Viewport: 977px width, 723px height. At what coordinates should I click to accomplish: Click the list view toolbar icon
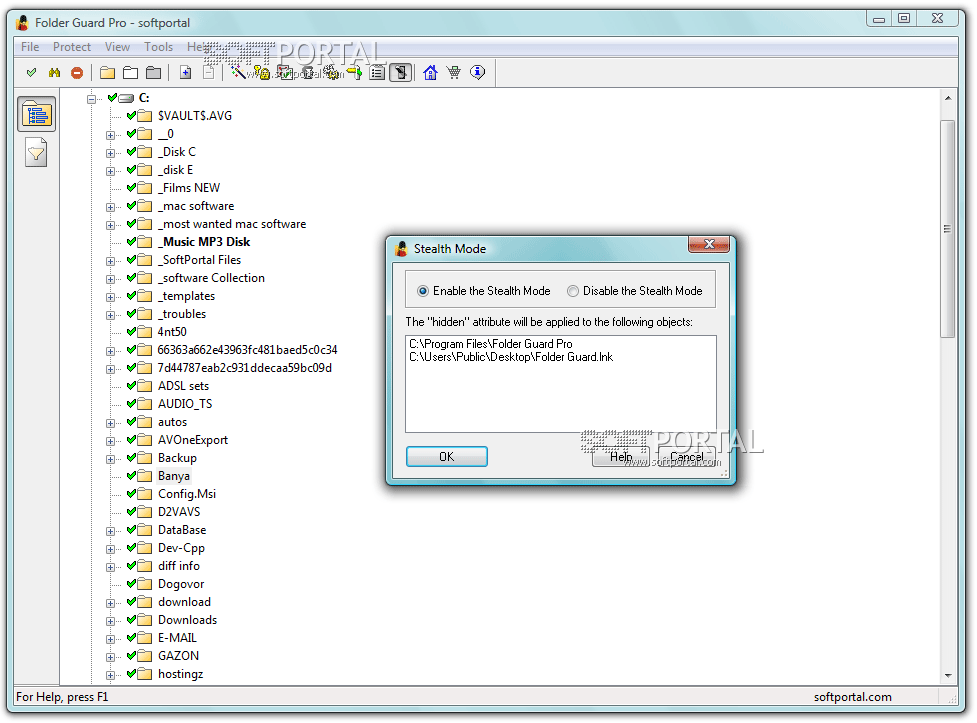377,73
